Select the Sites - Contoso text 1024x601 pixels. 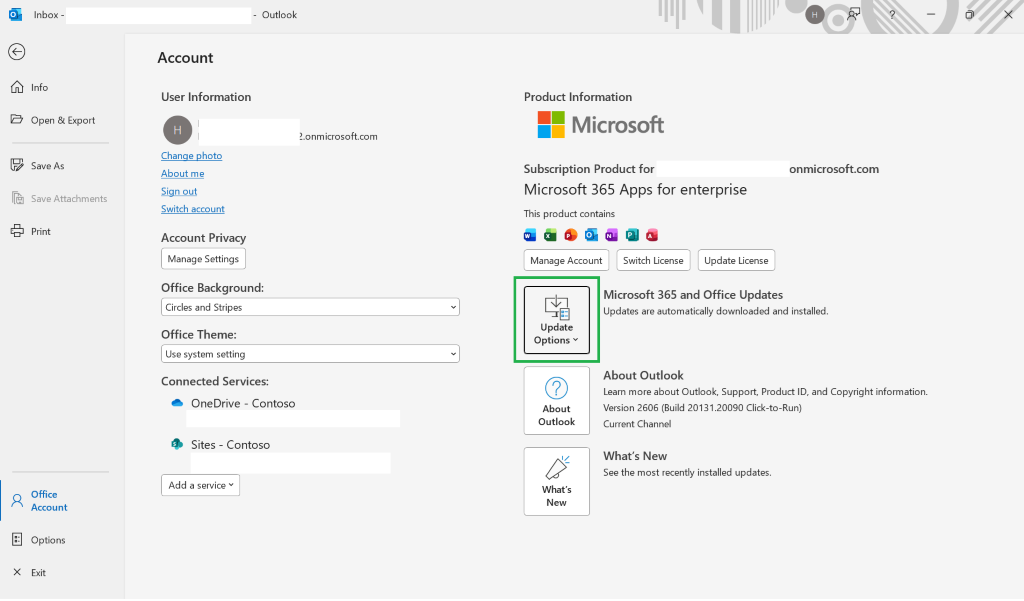click(230, 444)
